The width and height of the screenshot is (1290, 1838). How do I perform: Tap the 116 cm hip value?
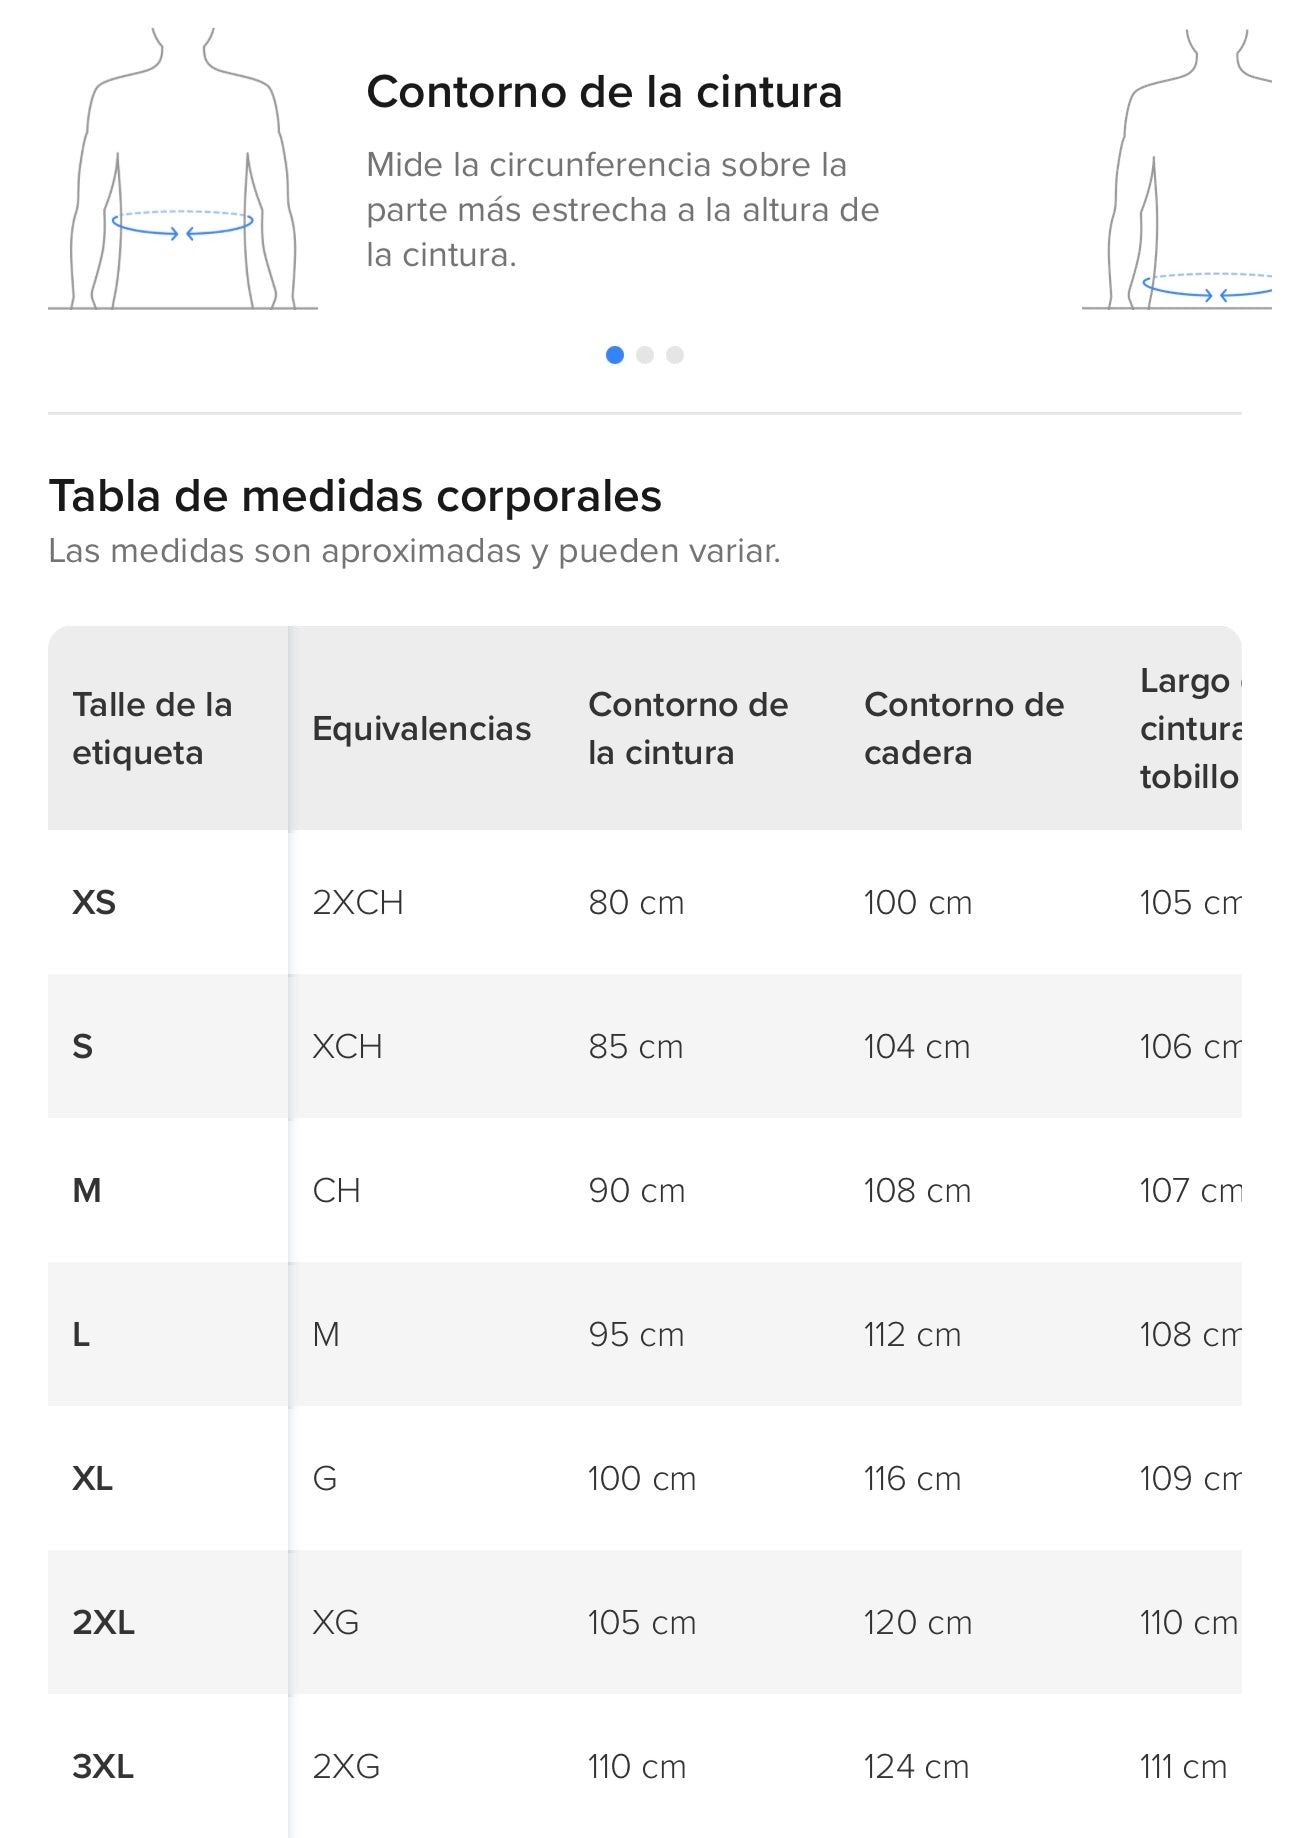click(x=912, y=1478)
